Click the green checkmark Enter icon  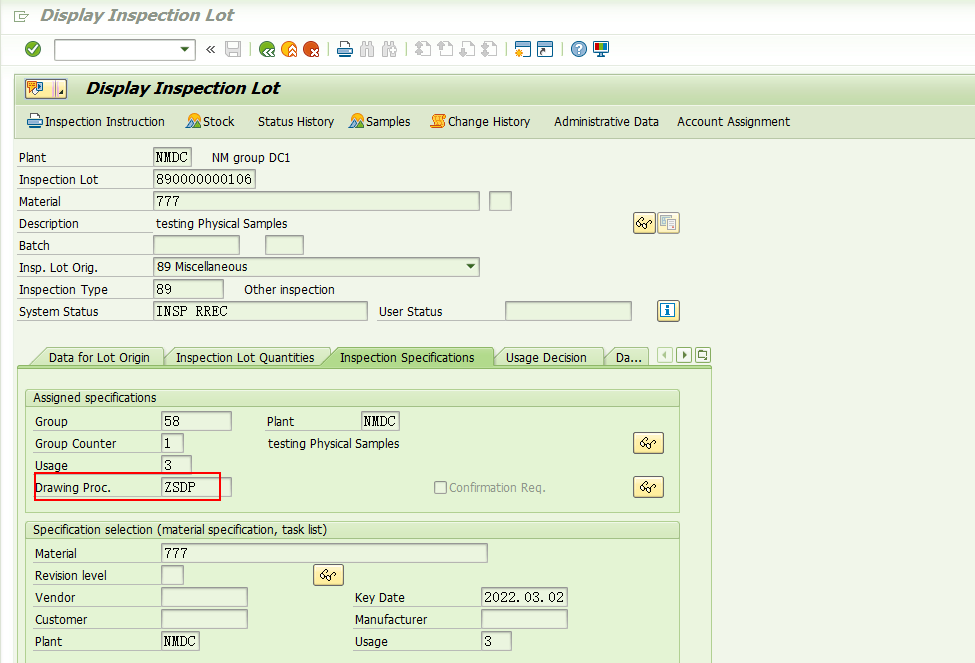coord(31,48)
